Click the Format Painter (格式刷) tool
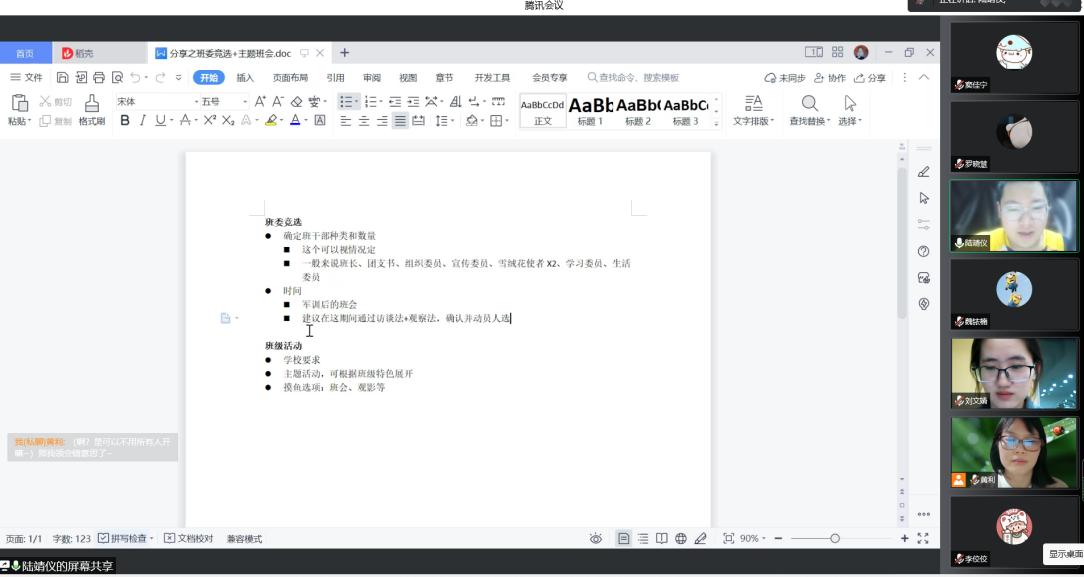This screenshot has width=1084, height=577. tap(92, 108)
